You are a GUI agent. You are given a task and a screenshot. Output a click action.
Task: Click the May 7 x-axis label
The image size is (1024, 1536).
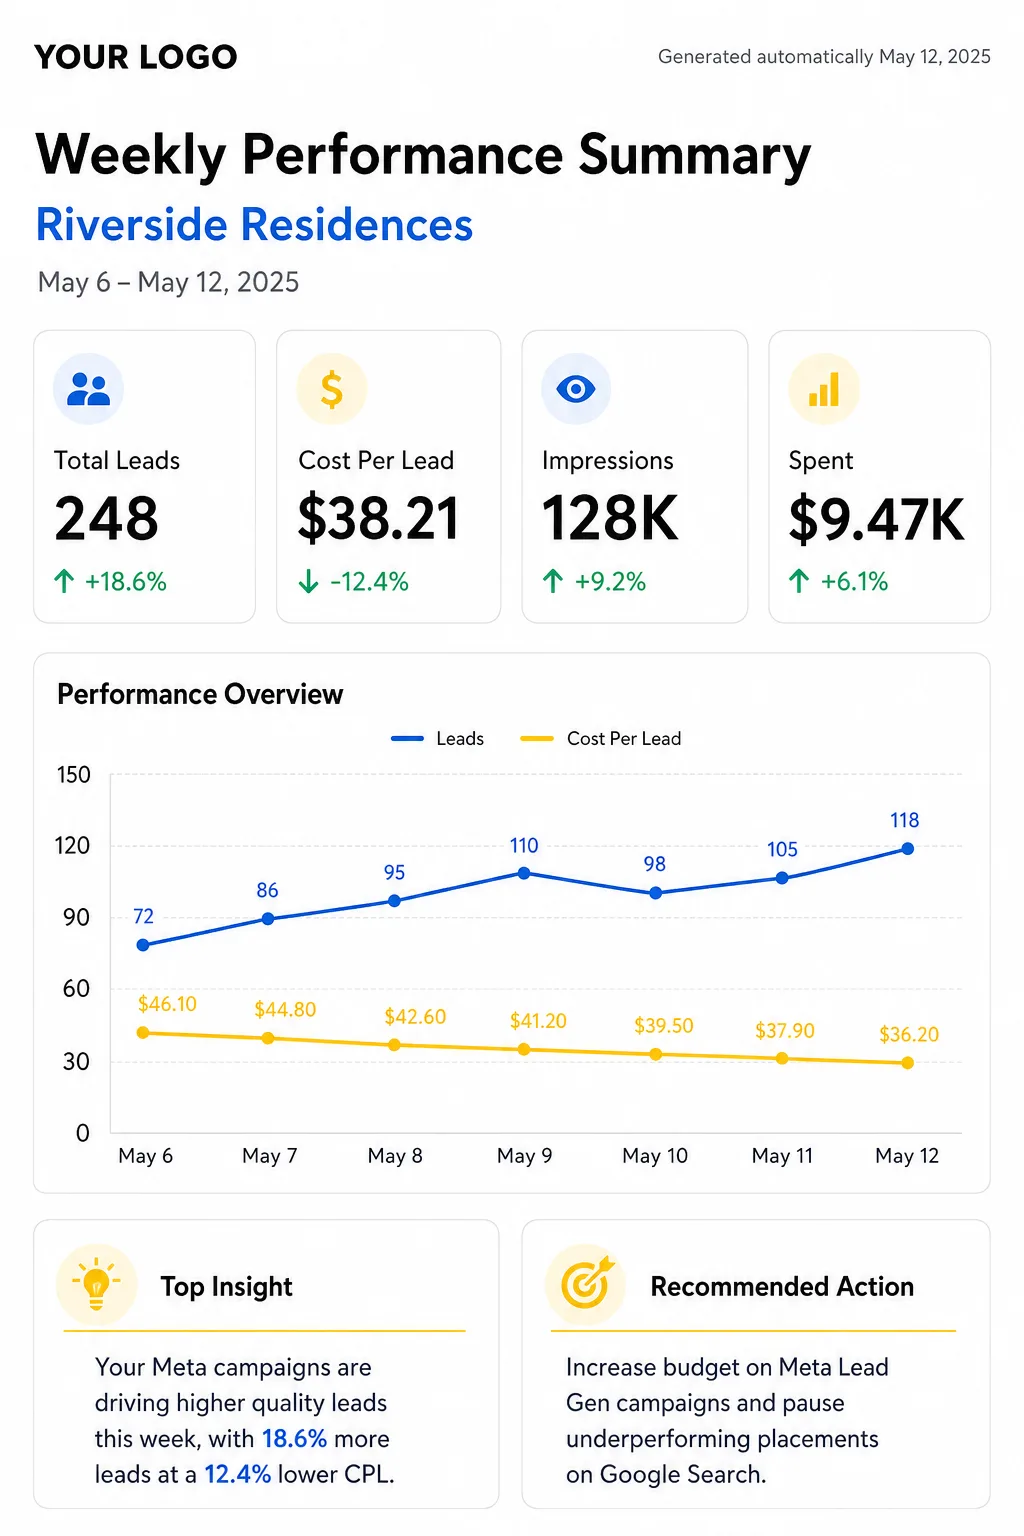pyautogui.click(x=270, y=1156)
